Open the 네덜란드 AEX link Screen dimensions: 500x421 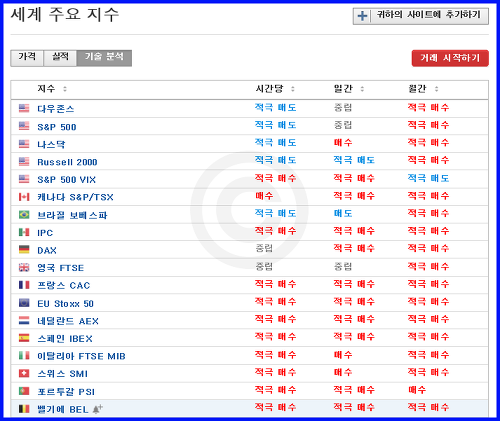[68, 321]
